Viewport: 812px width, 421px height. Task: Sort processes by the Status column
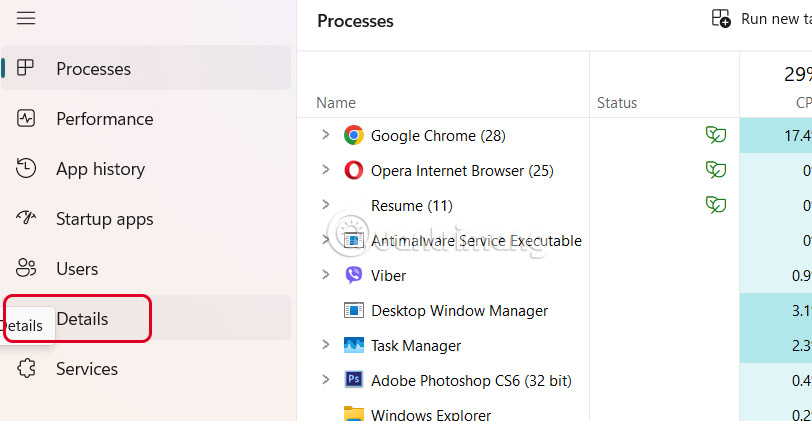coord(617,103)
